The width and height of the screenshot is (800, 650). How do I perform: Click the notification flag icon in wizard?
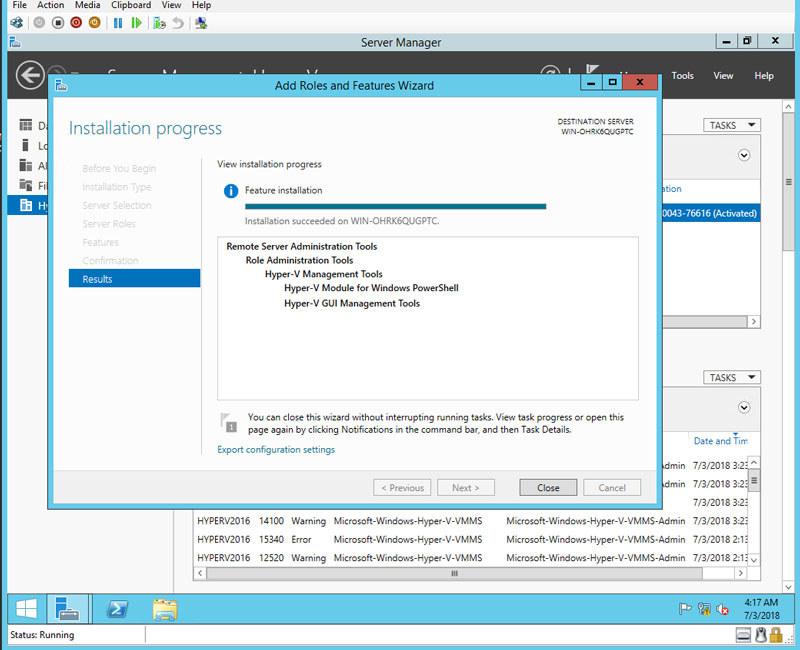229,422
